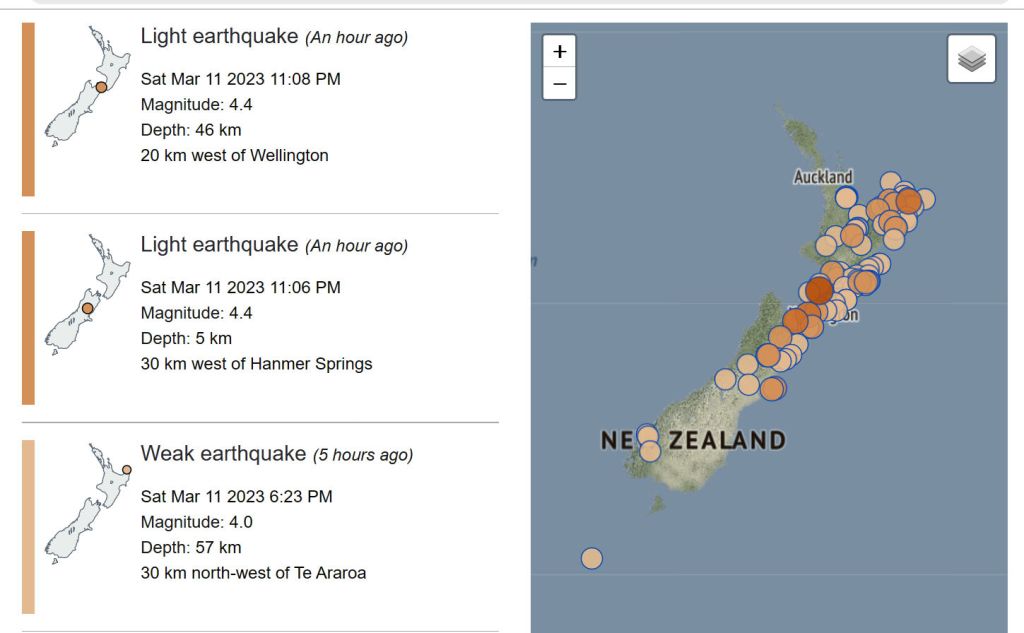
Task: Select '30 km west of Hanmer Springs' text
Action: point(256,364)
